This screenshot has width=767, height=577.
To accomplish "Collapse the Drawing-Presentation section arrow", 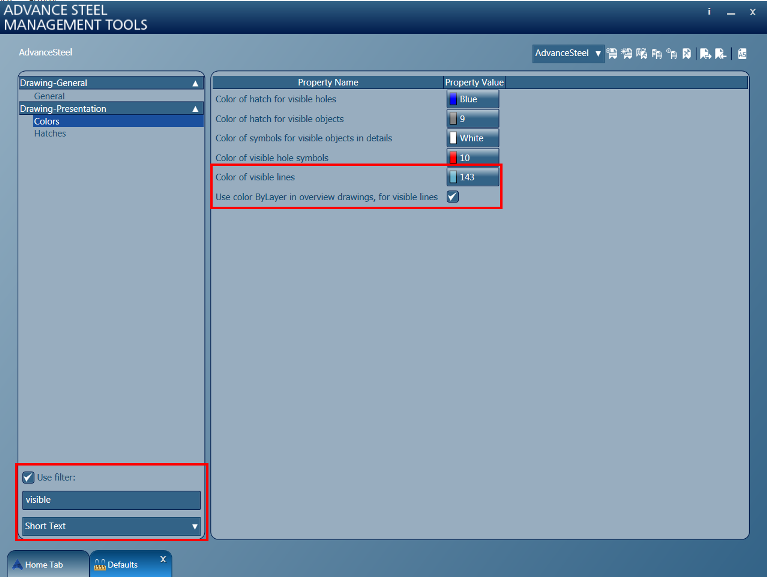I will click(195, 109).
